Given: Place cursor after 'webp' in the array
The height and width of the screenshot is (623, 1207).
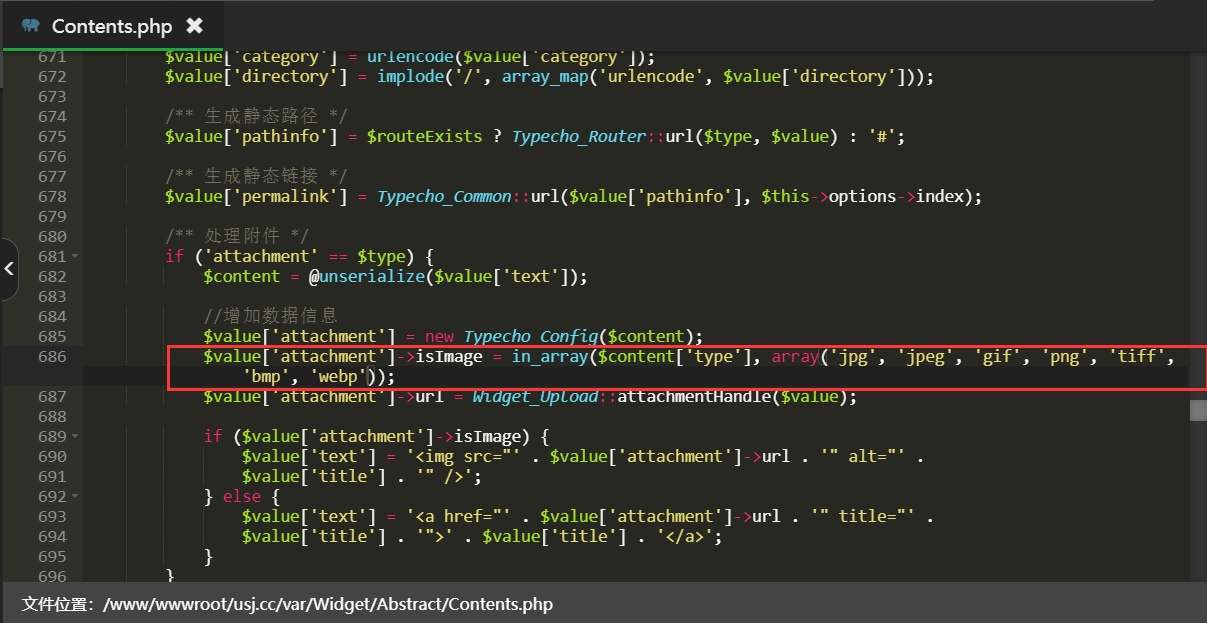Looking at the screenshot, I should click(368, 377).
